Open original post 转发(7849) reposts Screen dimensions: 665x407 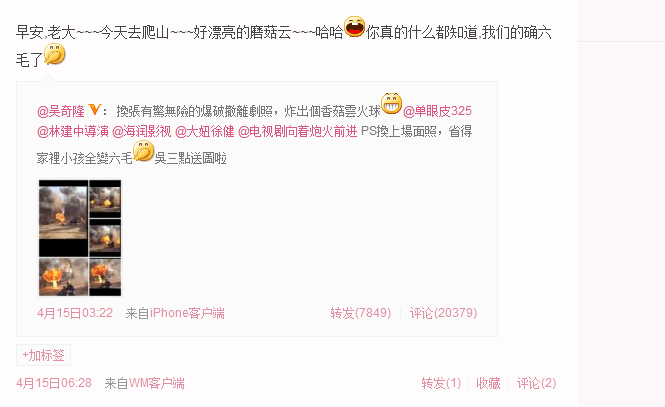point(361,313)
